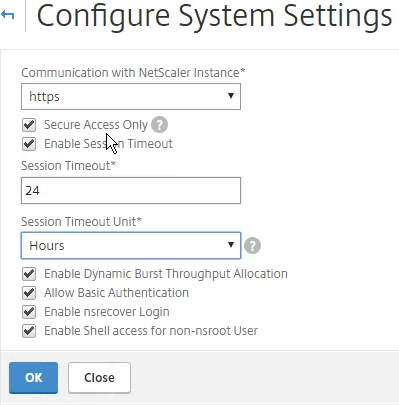The width and height of the screenshot is (399, 405).
Task: Toggle the Secure Access Only checkbox
Action: coord(29,125)
